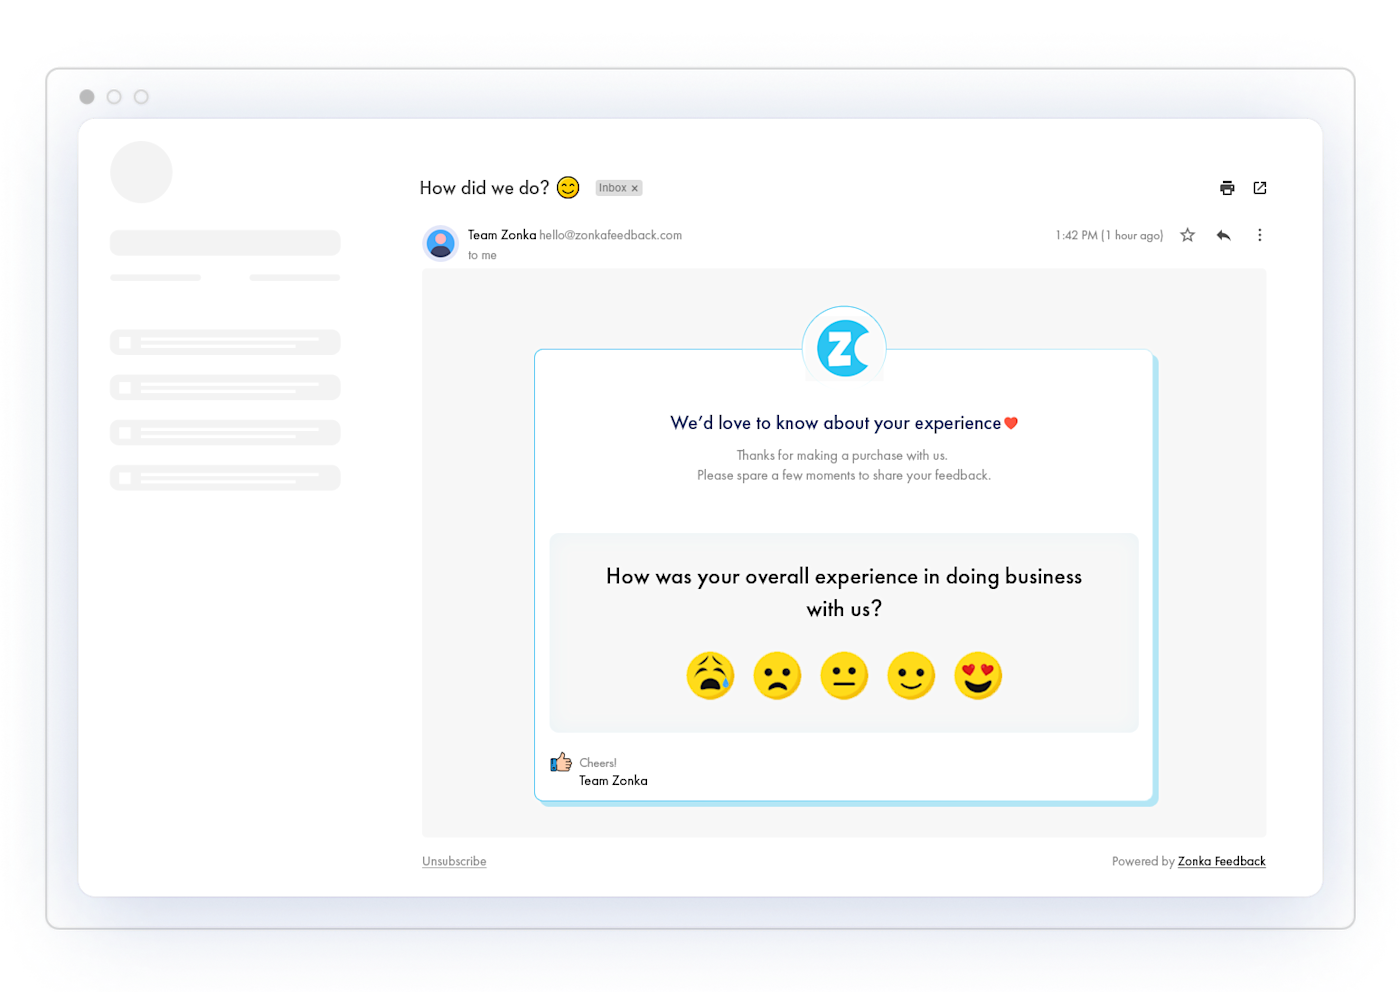Screen dimensions: 1400x992
Task: Click the 'How did we do?' subject
Action: pos(484,188)
